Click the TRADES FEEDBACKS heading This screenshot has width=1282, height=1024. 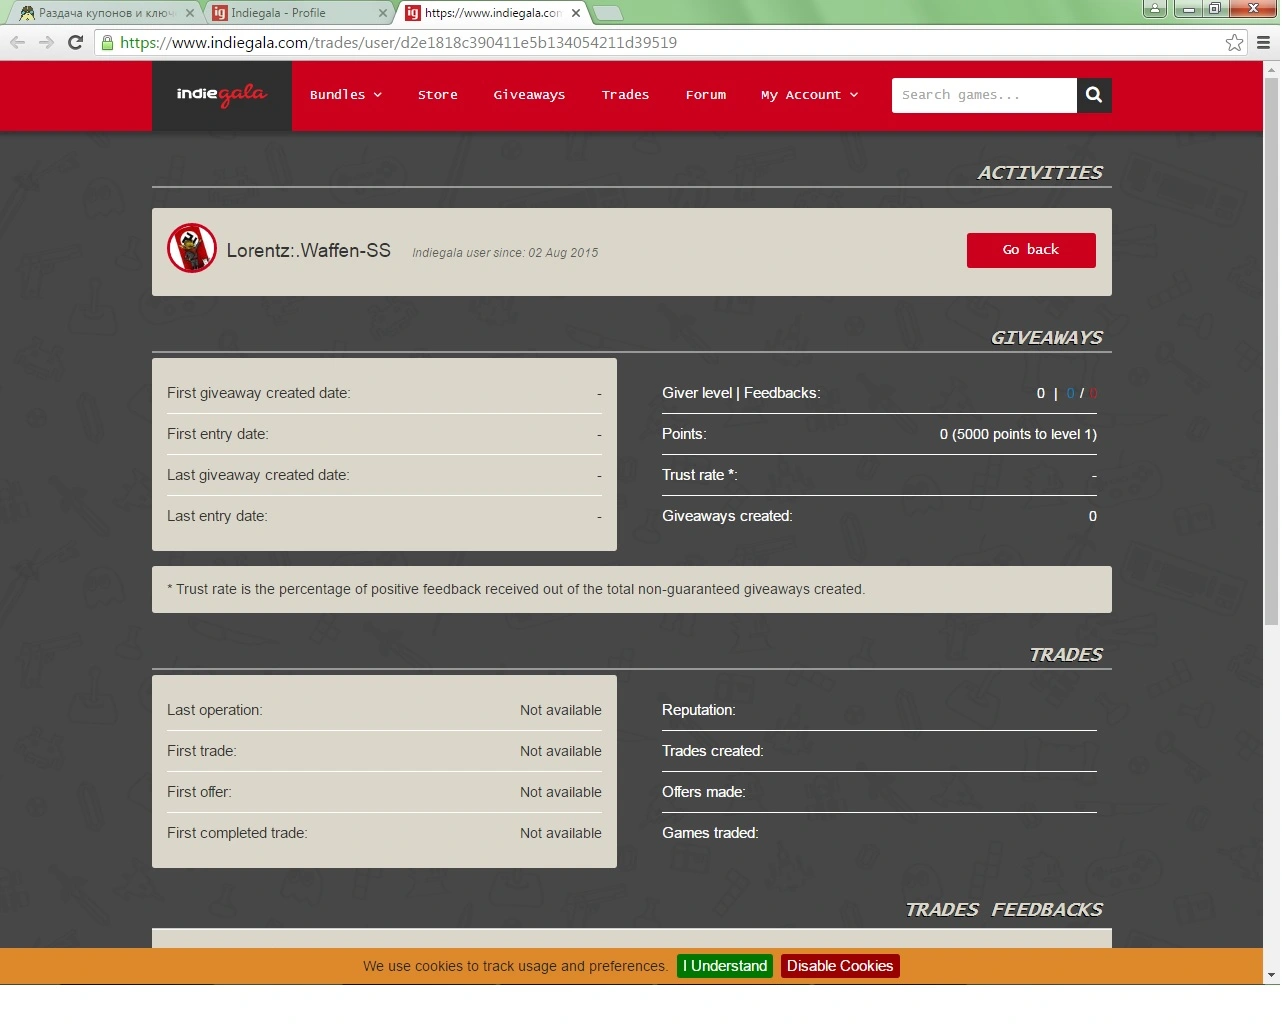coord(1004,910)
